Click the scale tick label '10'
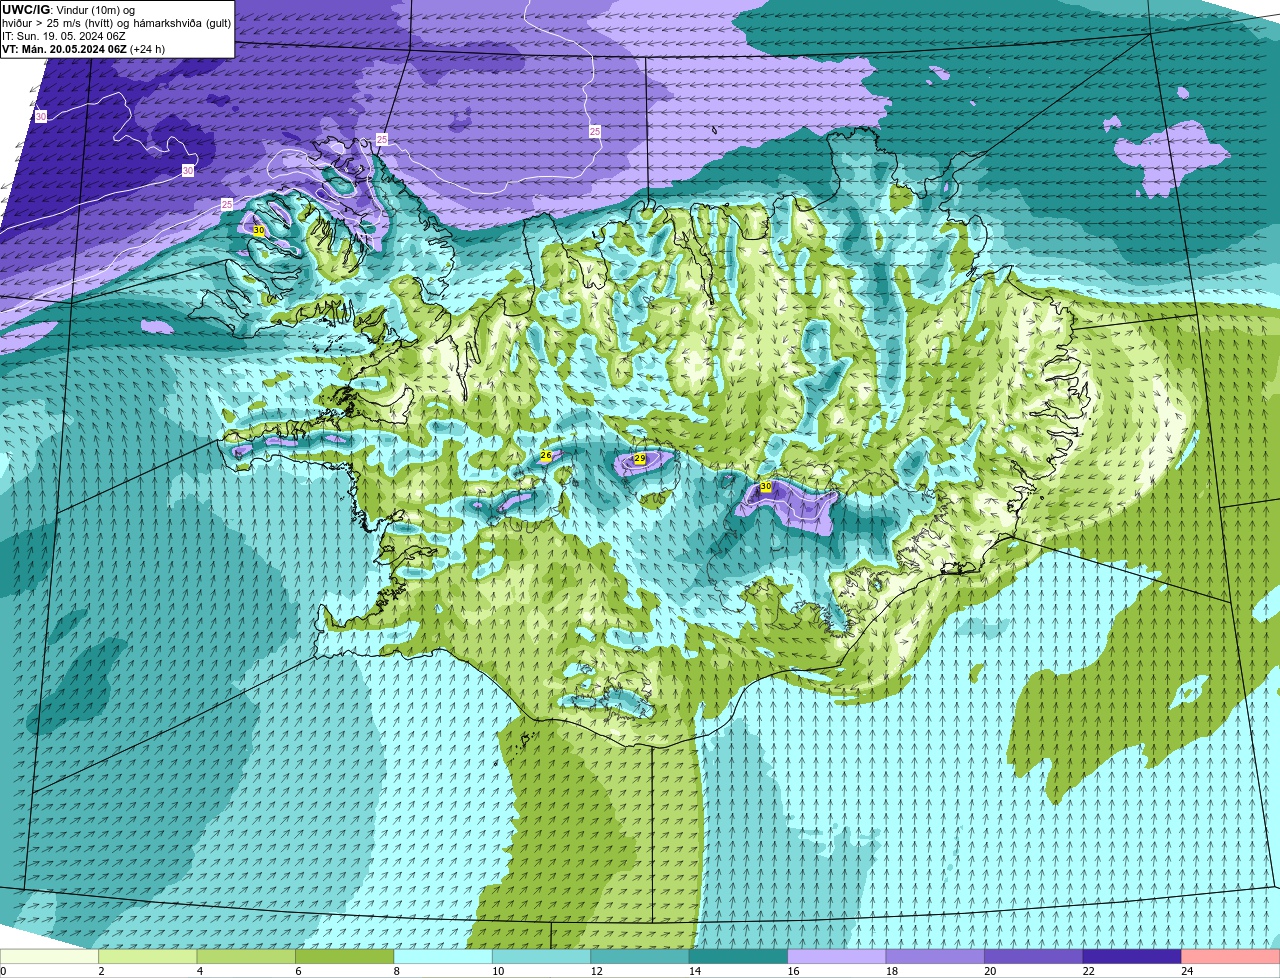The image size is (1280, 978). (497, 971)
